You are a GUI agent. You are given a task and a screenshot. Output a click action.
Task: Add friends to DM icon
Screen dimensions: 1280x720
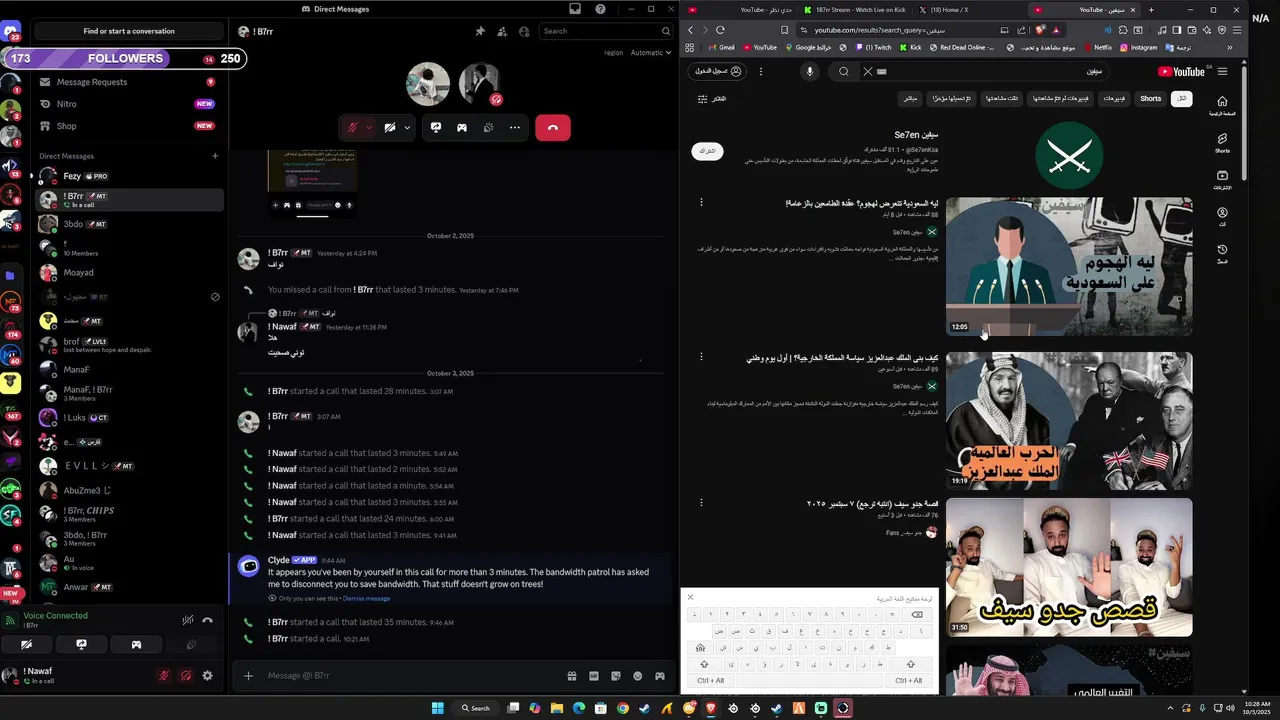point(502,31)
